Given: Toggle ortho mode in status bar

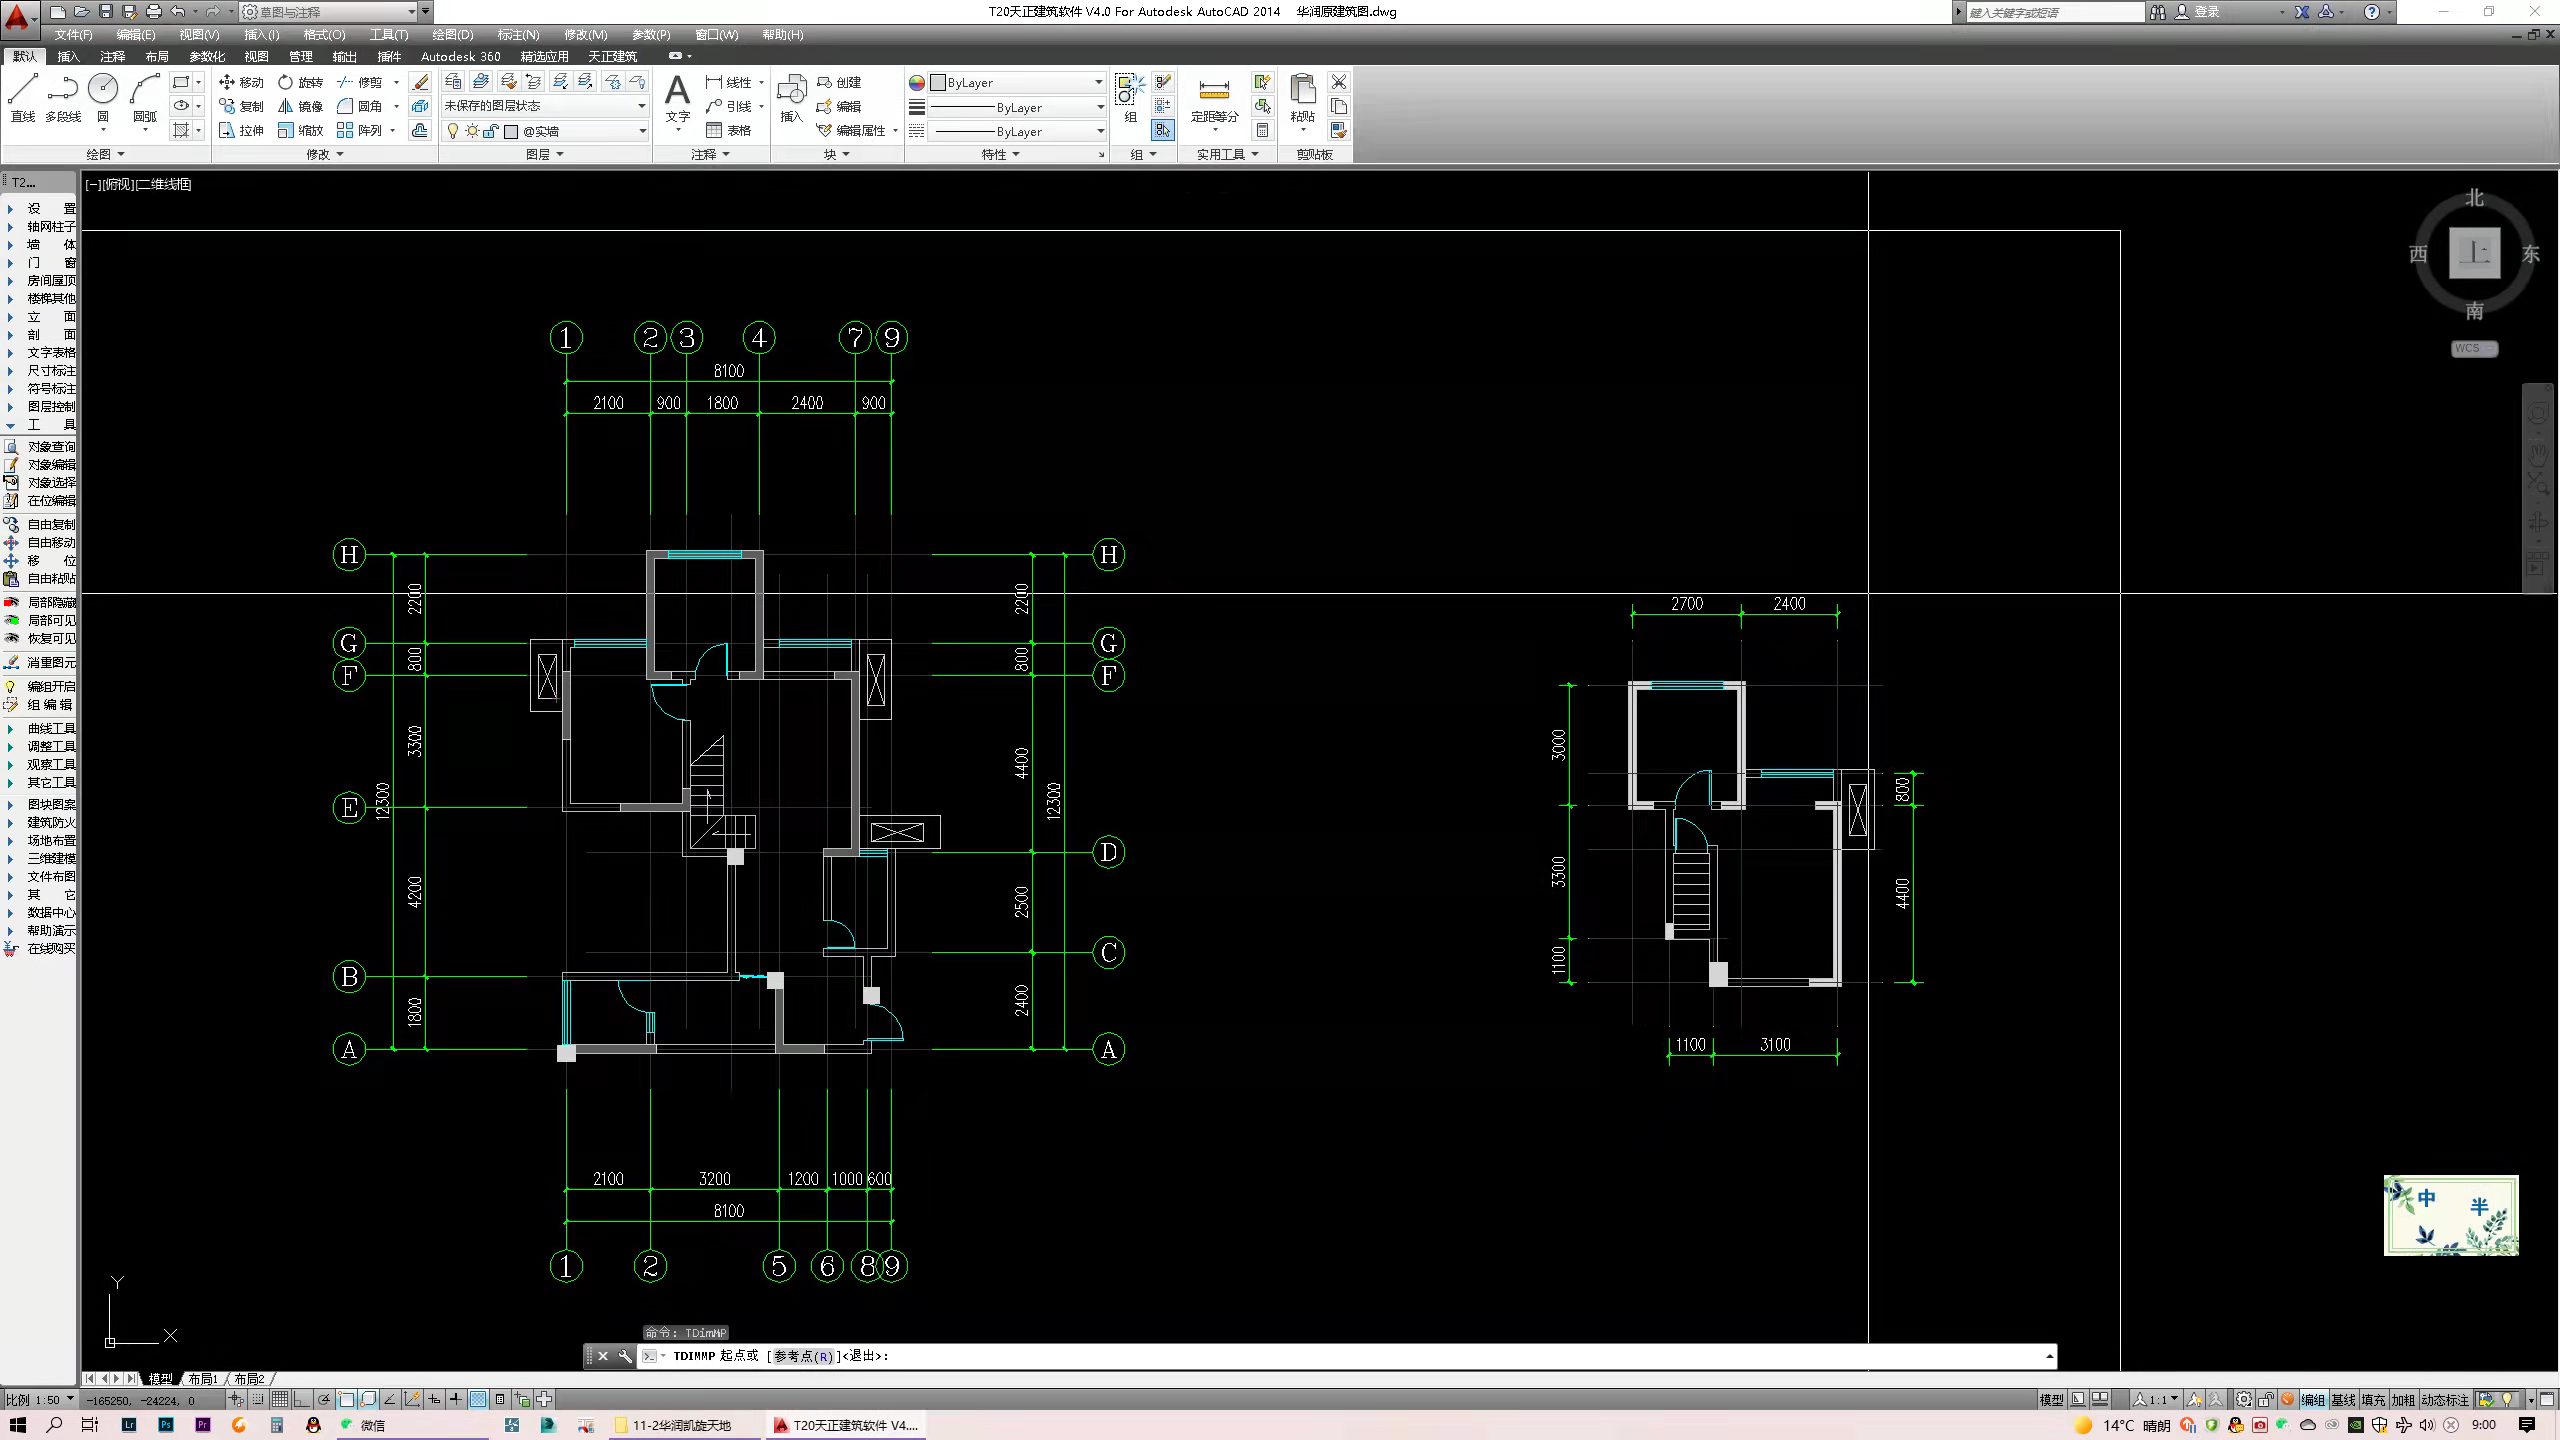Looking at the screenshot, I should 301,1399.
